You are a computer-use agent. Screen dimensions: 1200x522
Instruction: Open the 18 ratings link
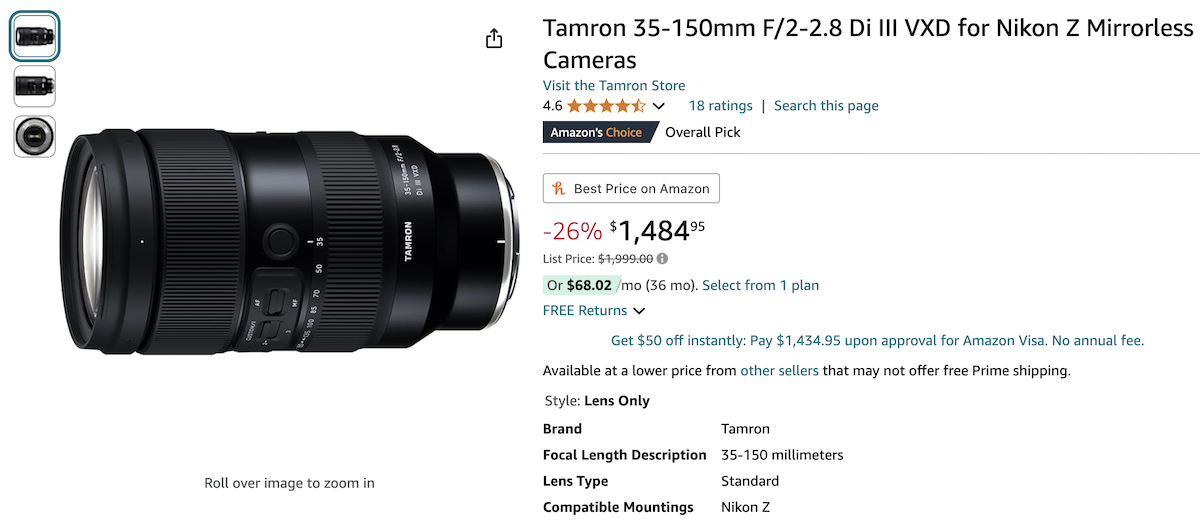point(720,106)
